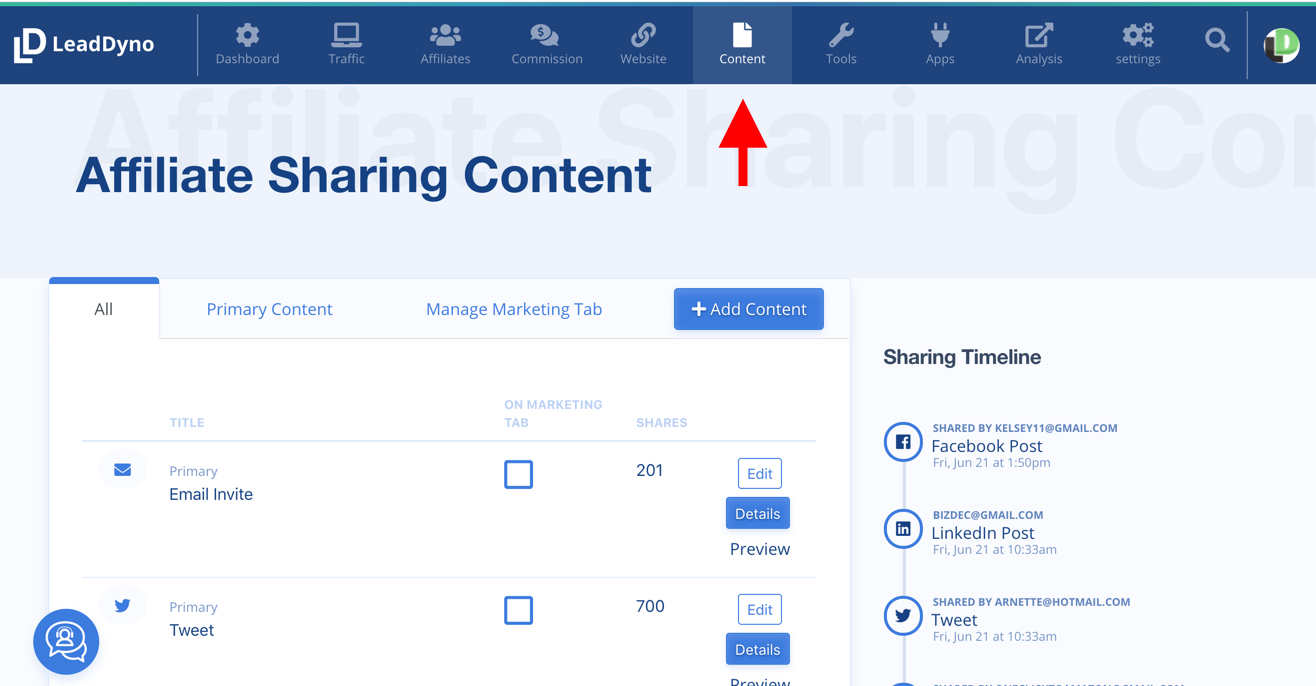Screen dimensions: 1316x686
Task: Click SHARED BY ARNETTE@HOTMAIL.COM text
Action: click(1031, 602)
